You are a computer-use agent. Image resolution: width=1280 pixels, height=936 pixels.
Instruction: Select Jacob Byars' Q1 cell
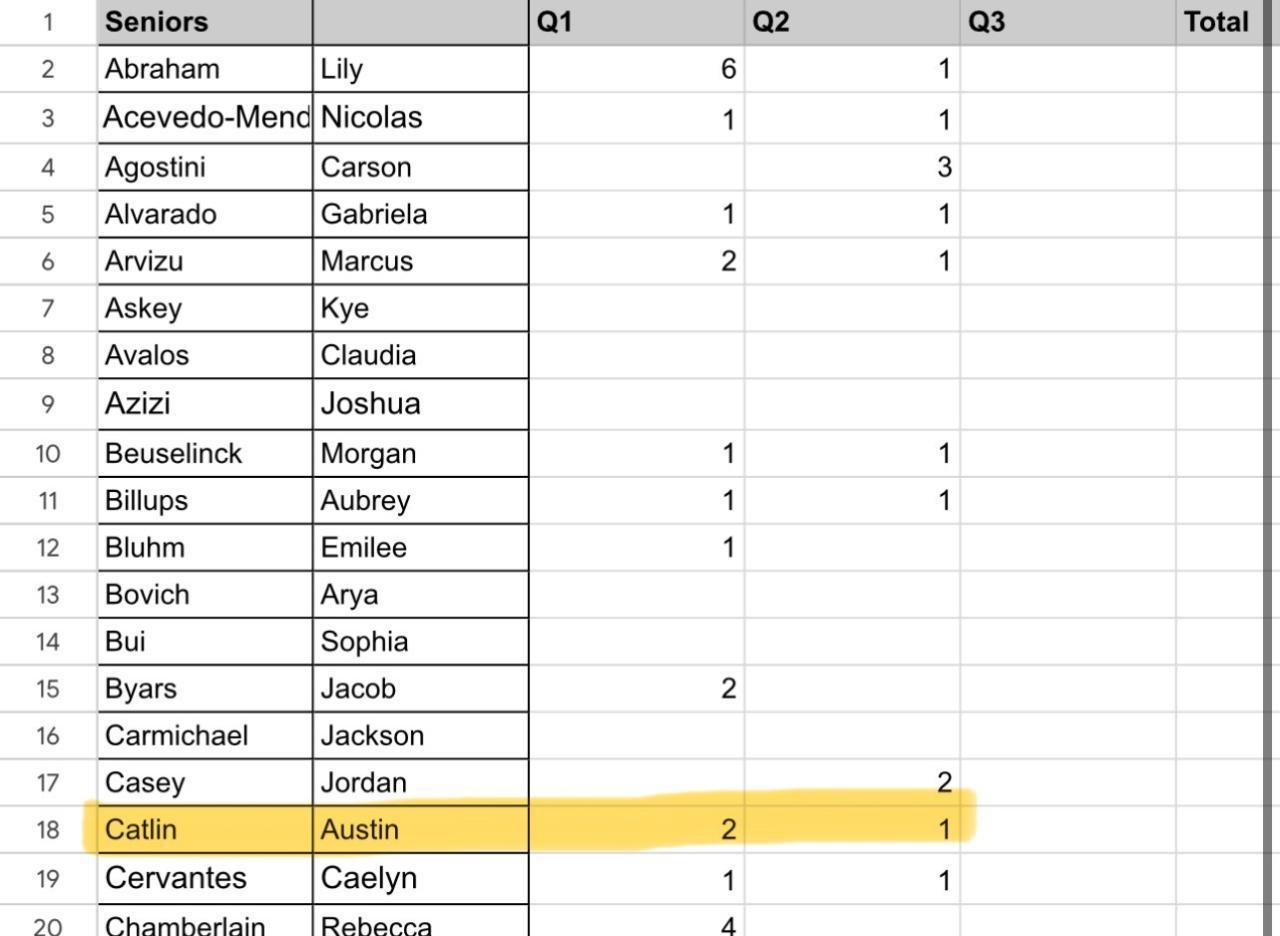(636, 689)
